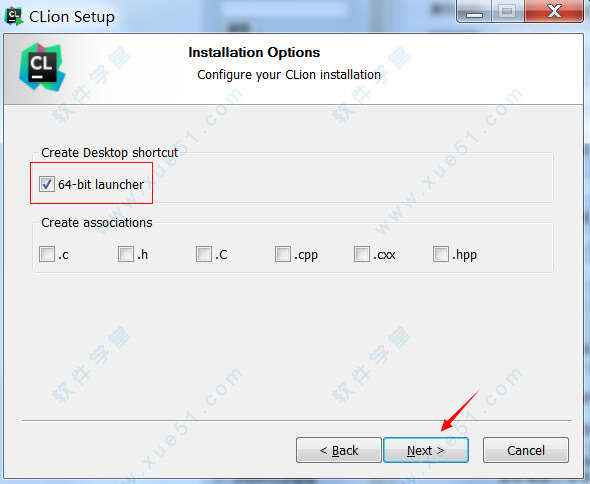Enable the lowercase .c file association
Viewport: 590px width, 484px height.
[47, 254]
